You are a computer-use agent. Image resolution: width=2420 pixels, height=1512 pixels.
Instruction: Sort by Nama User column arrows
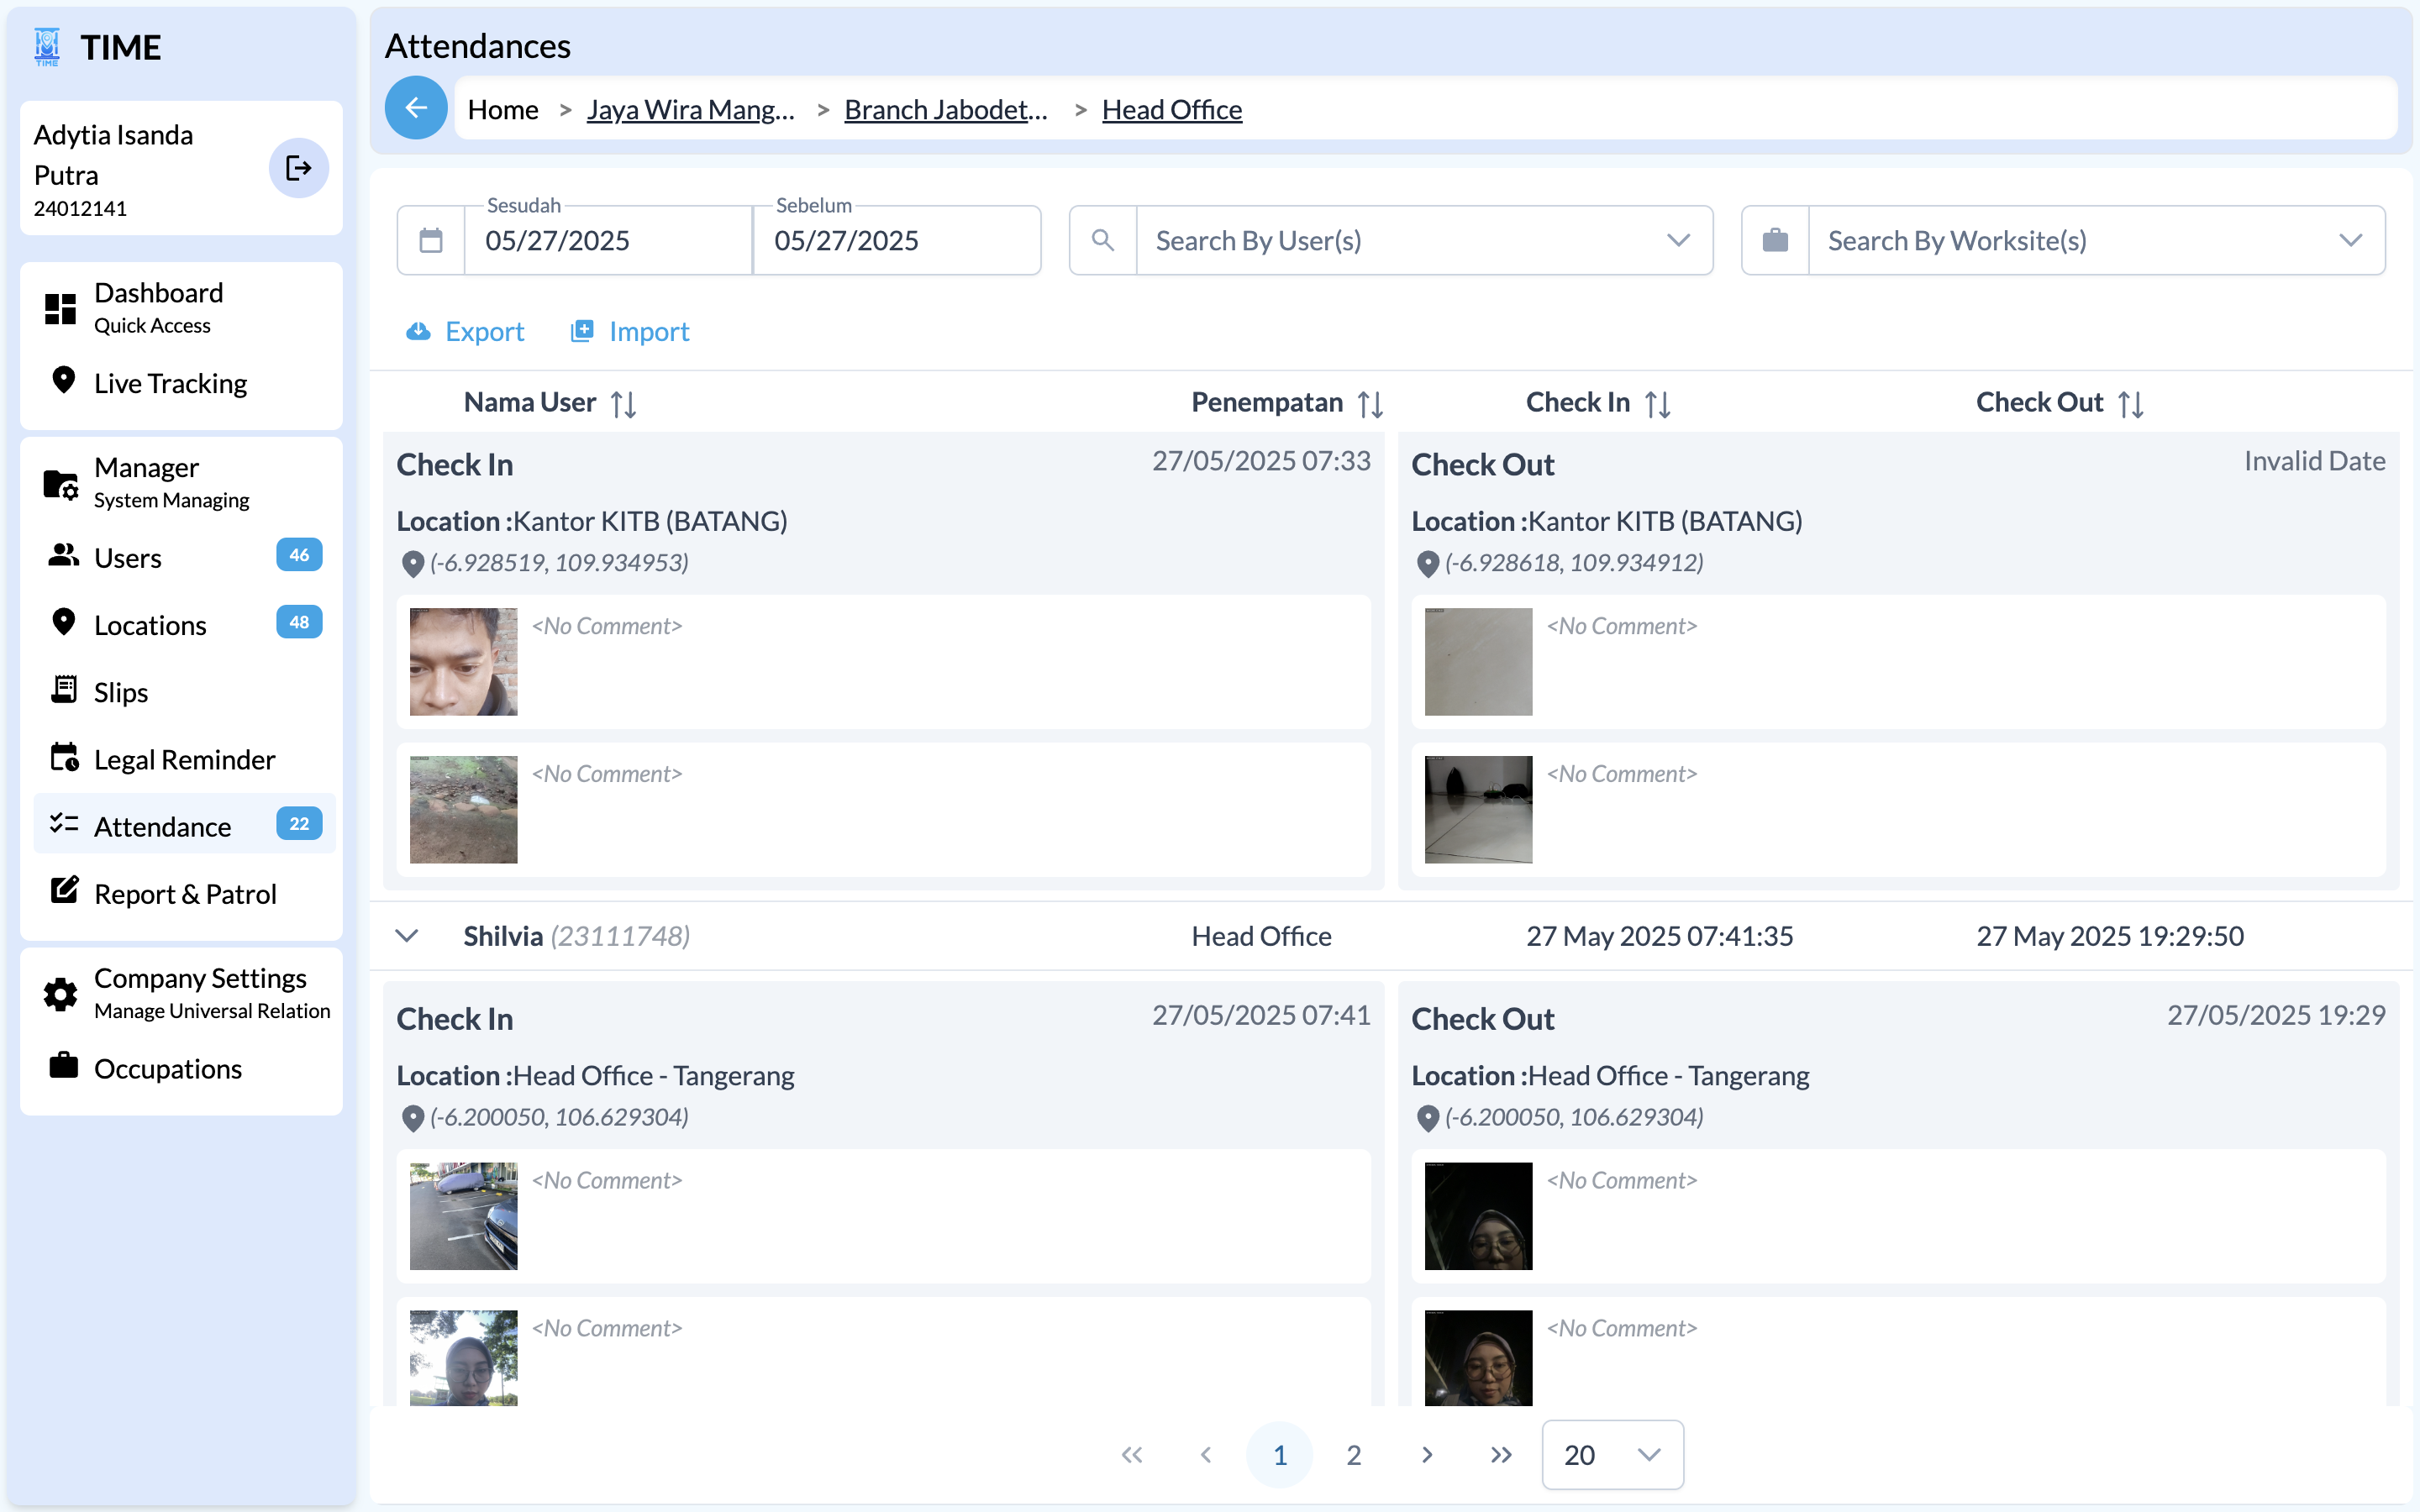(x=624, y=404)
